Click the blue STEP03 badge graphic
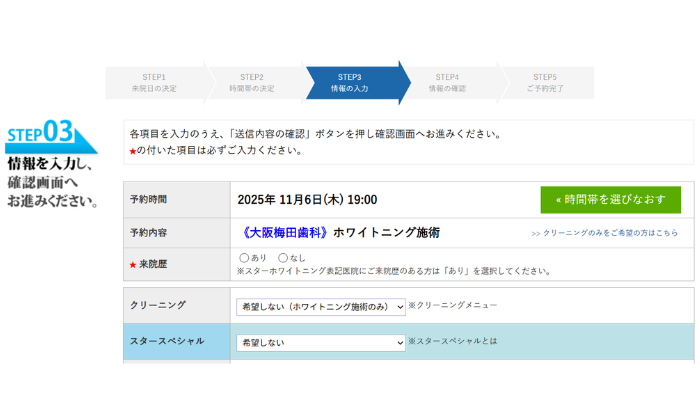This screenshot has height=420, width=700. pyautogui.click(x=50, y=135)
